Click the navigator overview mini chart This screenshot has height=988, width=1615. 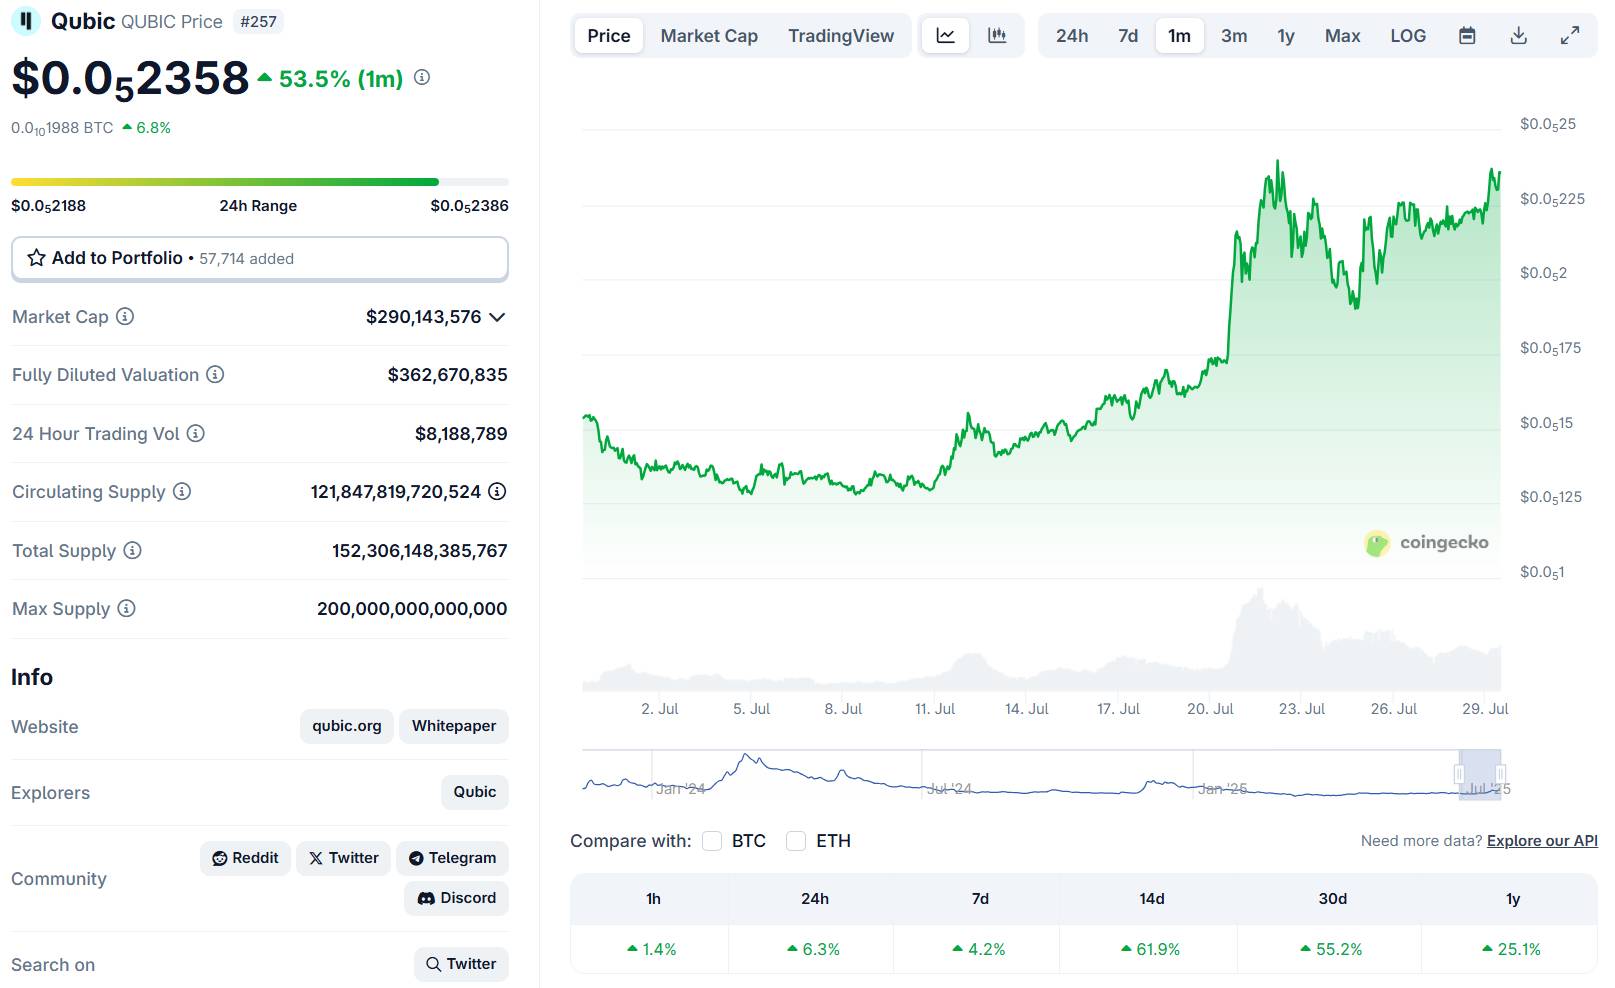[1041, 775]
